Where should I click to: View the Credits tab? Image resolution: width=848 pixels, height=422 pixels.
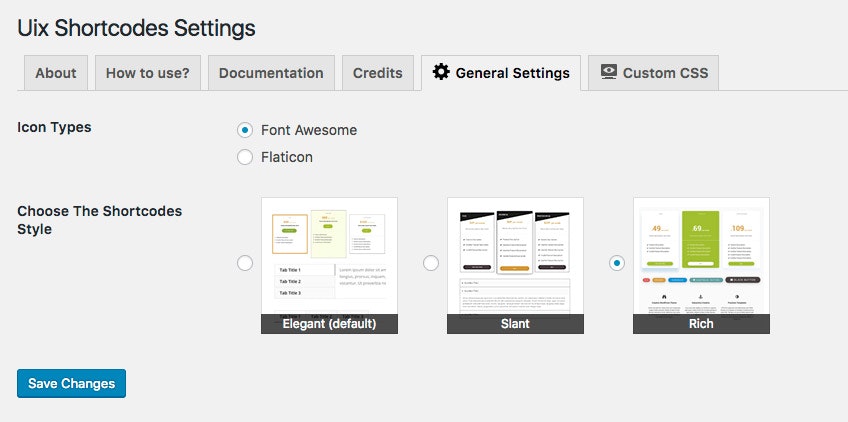click(x=377, y=72)
